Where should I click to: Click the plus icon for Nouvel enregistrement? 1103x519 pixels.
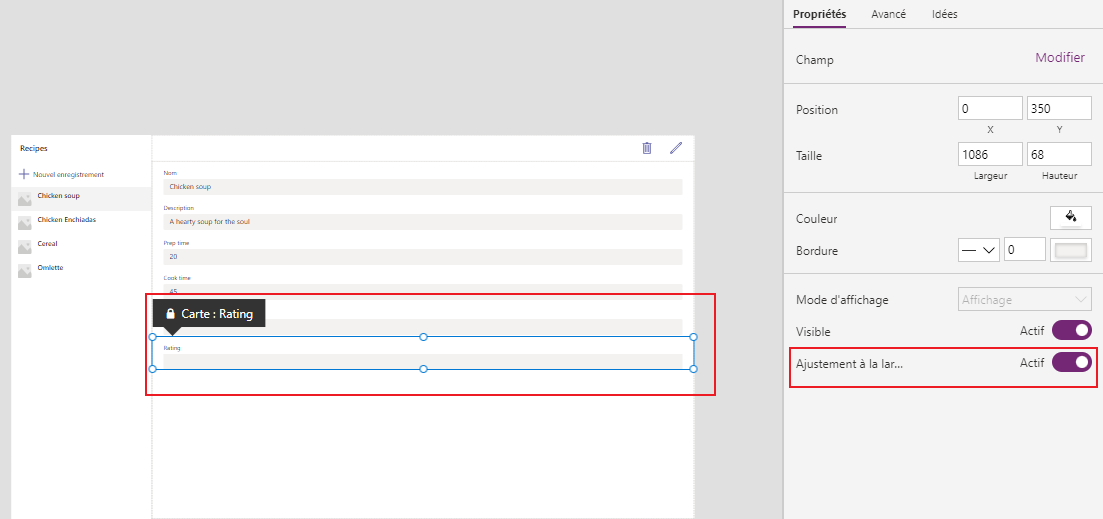click(24, 174)
